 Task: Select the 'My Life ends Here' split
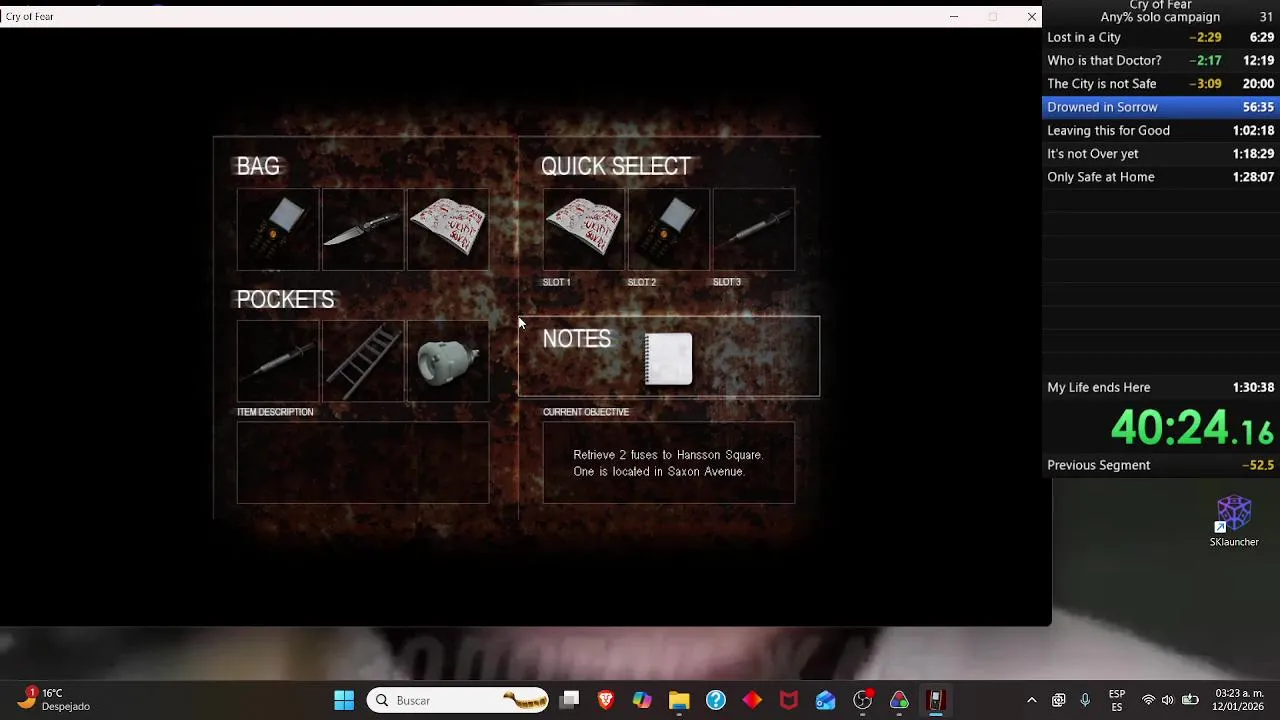1161,387
